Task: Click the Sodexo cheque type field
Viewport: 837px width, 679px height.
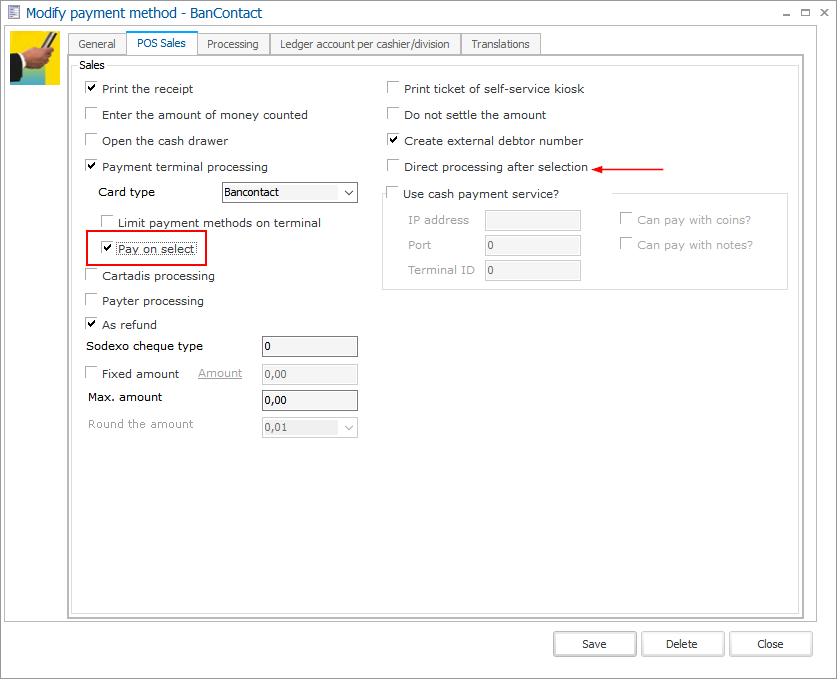Action: [309, 347]
